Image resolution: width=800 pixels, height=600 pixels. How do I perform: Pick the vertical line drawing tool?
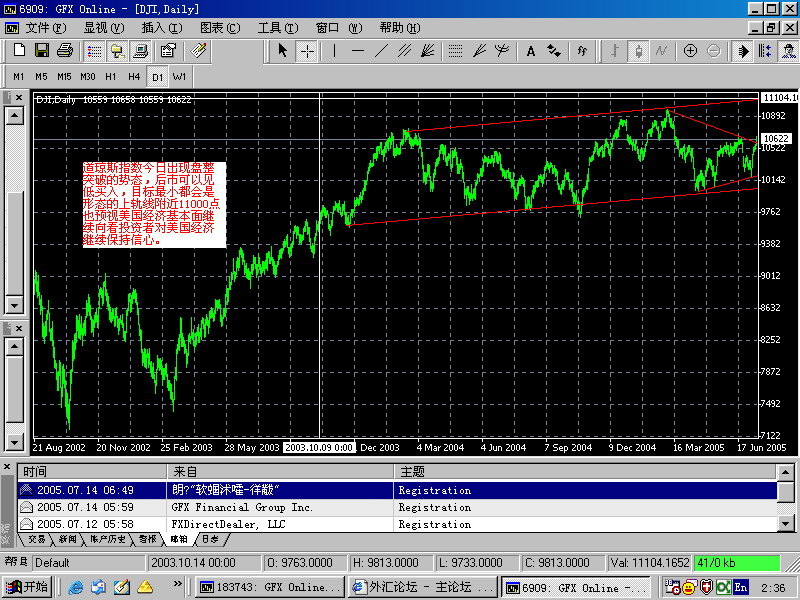point(334,51)
